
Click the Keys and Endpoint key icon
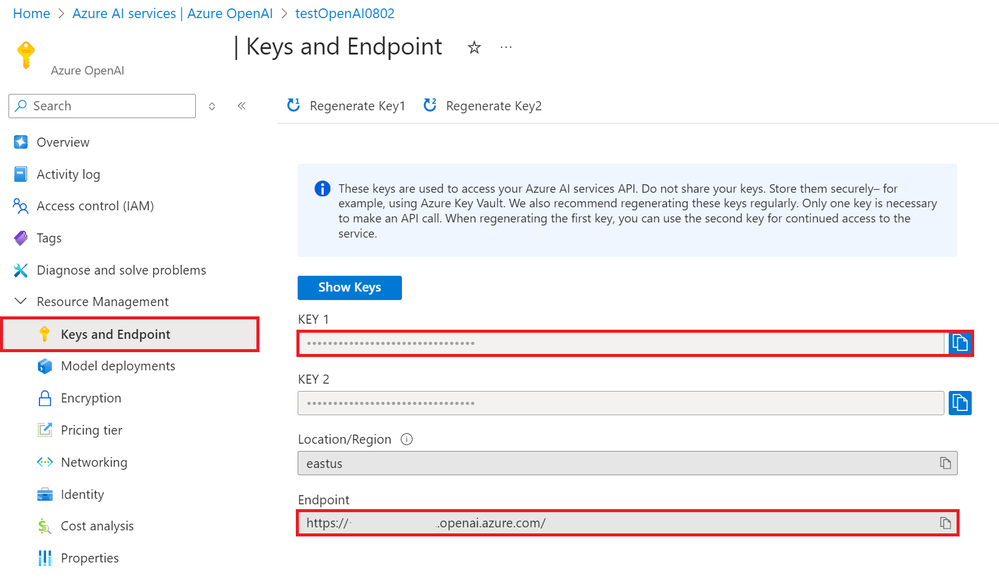[44, 334]
